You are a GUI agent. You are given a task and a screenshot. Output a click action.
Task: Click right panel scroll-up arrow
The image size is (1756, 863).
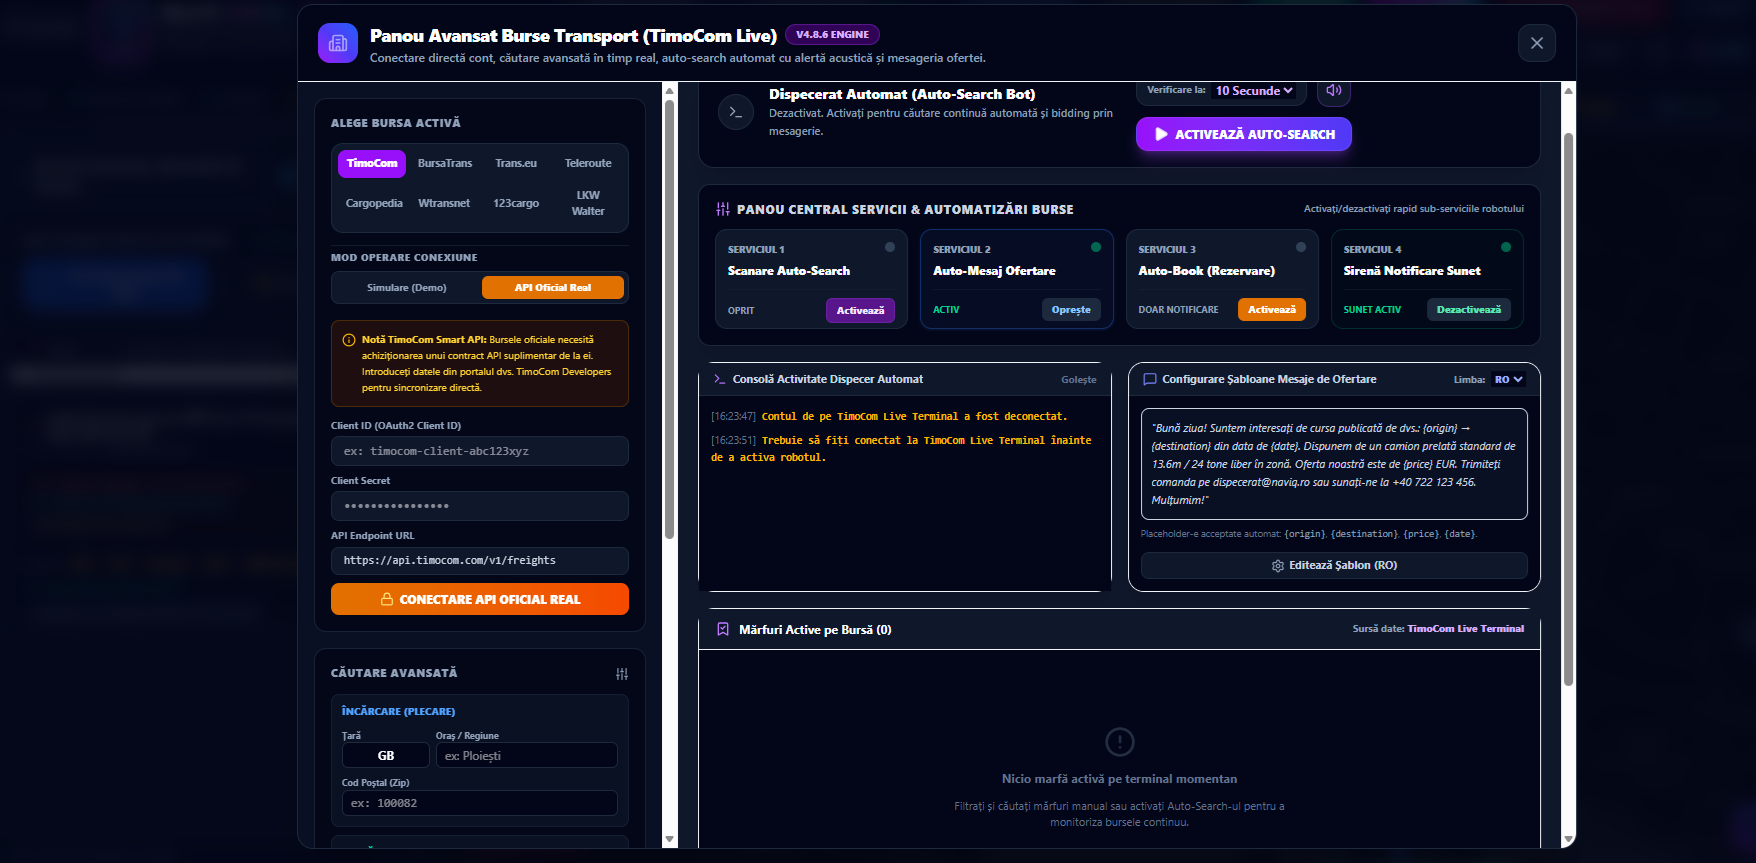click(x=1568, y=91)
